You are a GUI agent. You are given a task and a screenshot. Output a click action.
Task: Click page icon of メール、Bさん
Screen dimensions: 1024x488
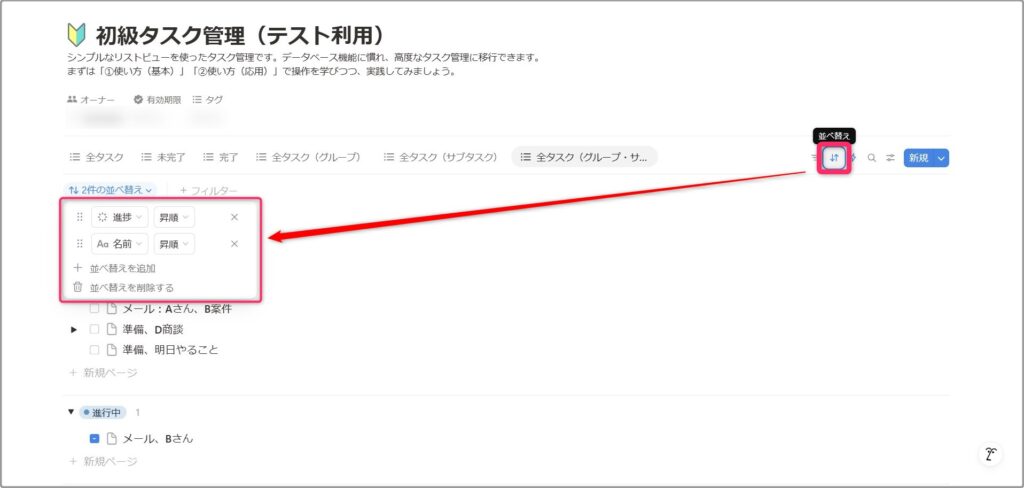[x=112, y=438]
